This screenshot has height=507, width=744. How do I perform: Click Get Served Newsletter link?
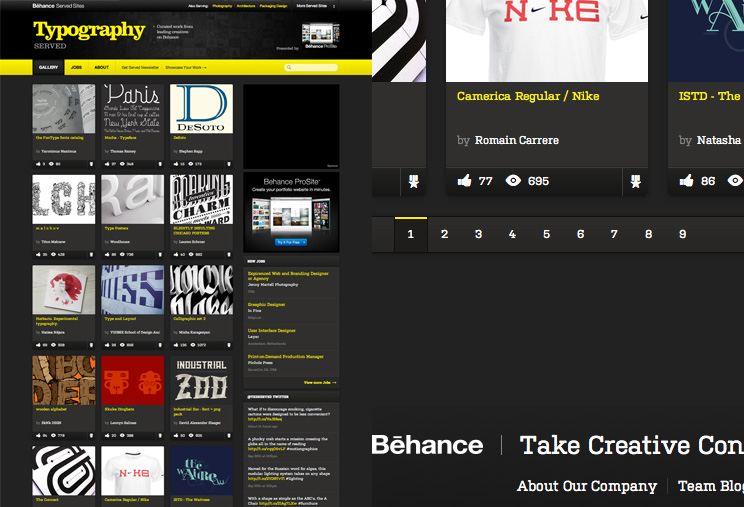[x=140, y=68]
